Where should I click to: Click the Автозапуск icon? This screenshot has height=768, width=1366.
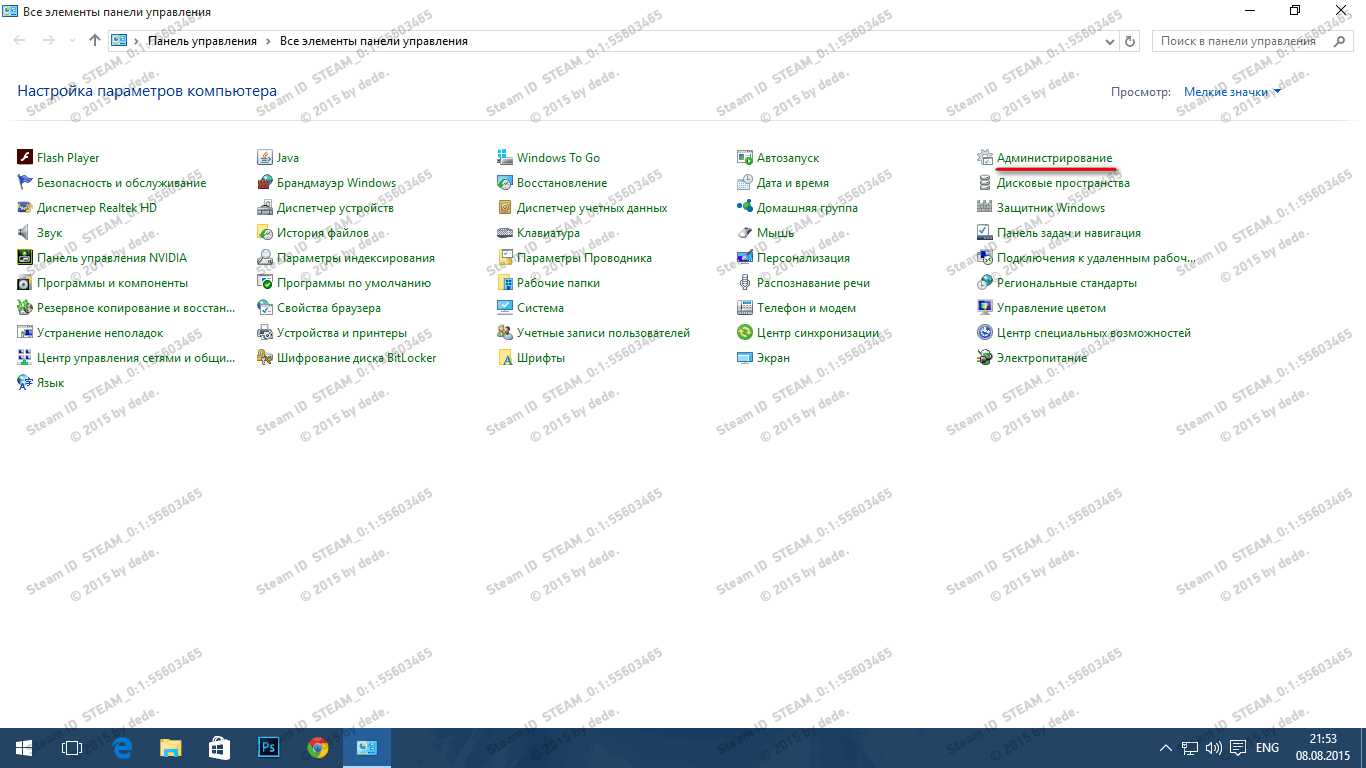745,158
